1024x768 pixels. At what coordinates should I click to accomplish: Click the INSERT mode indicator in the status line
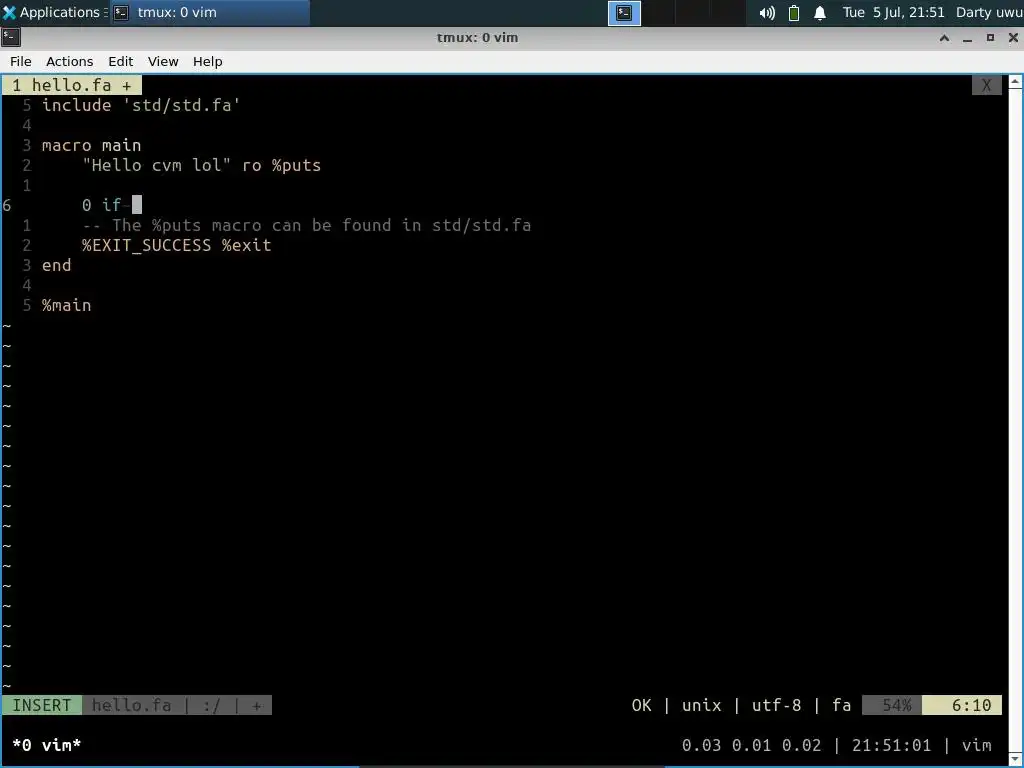pos(42,705)
